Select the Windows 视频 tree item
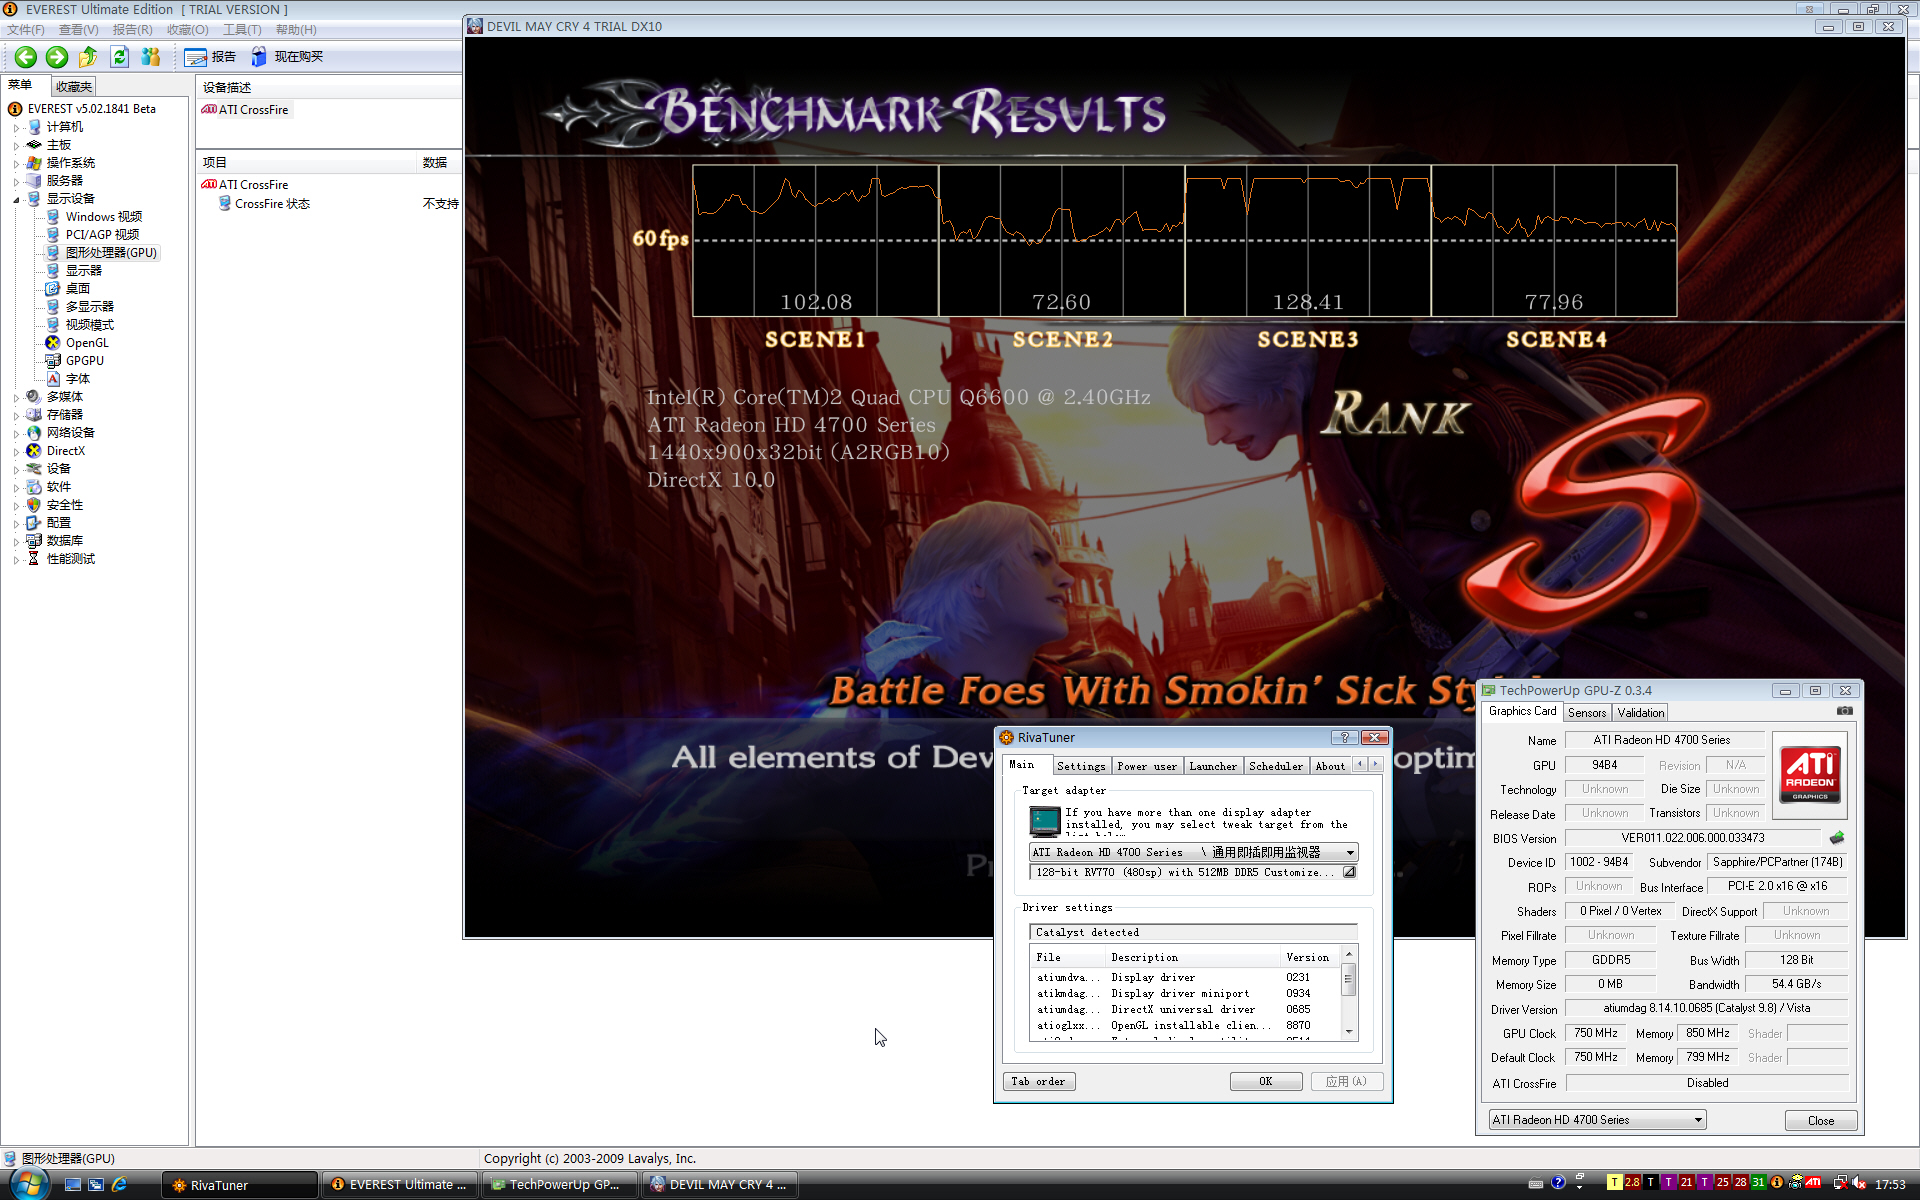 (103, 217)
